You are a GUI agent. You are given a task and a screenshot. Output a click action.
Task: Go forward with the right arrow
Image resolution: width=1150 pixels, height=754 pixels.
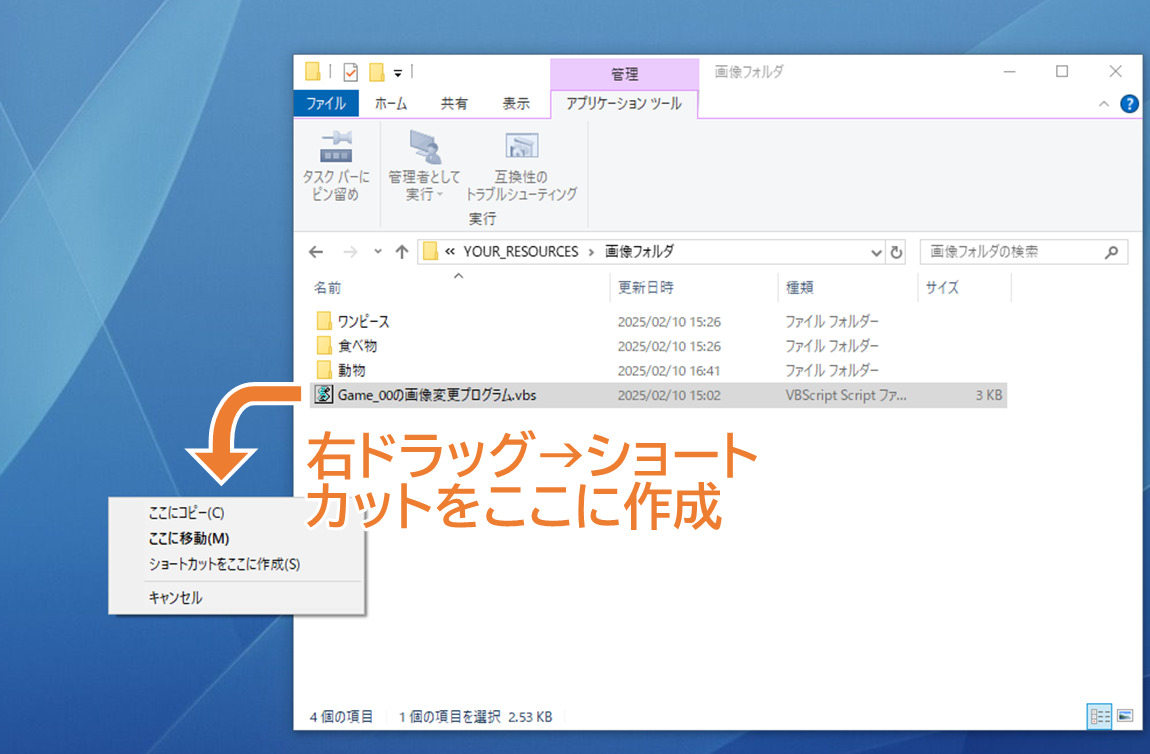coord(351,252)
